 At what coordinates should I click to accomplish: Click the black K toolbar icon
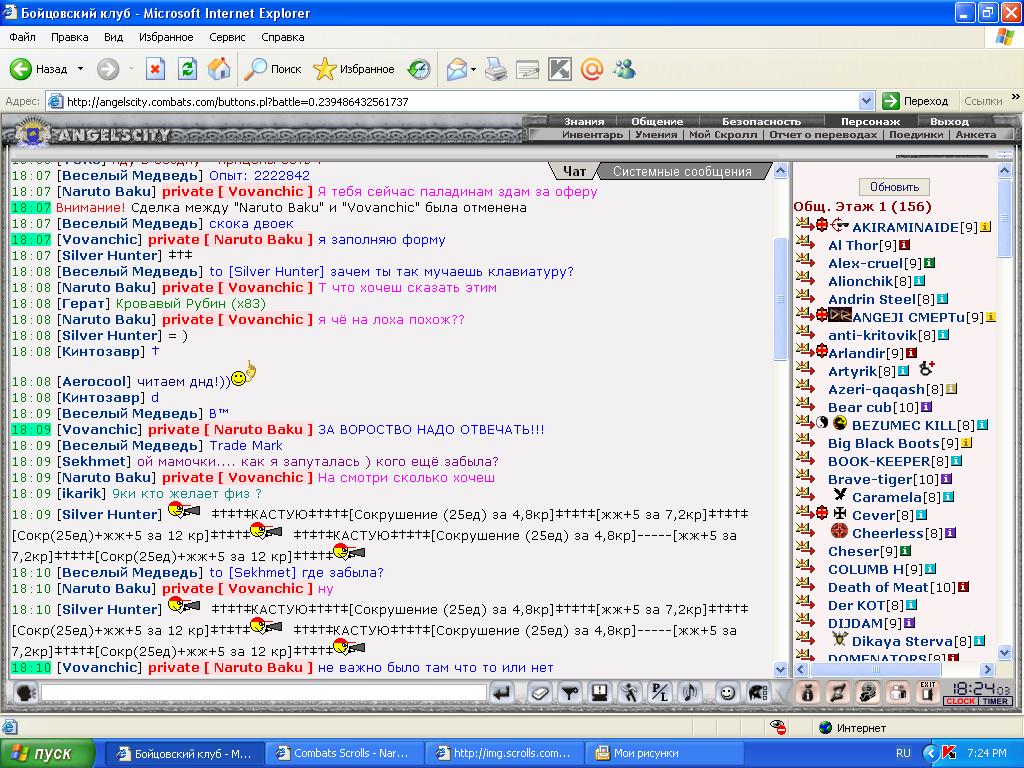pos(560,69)
